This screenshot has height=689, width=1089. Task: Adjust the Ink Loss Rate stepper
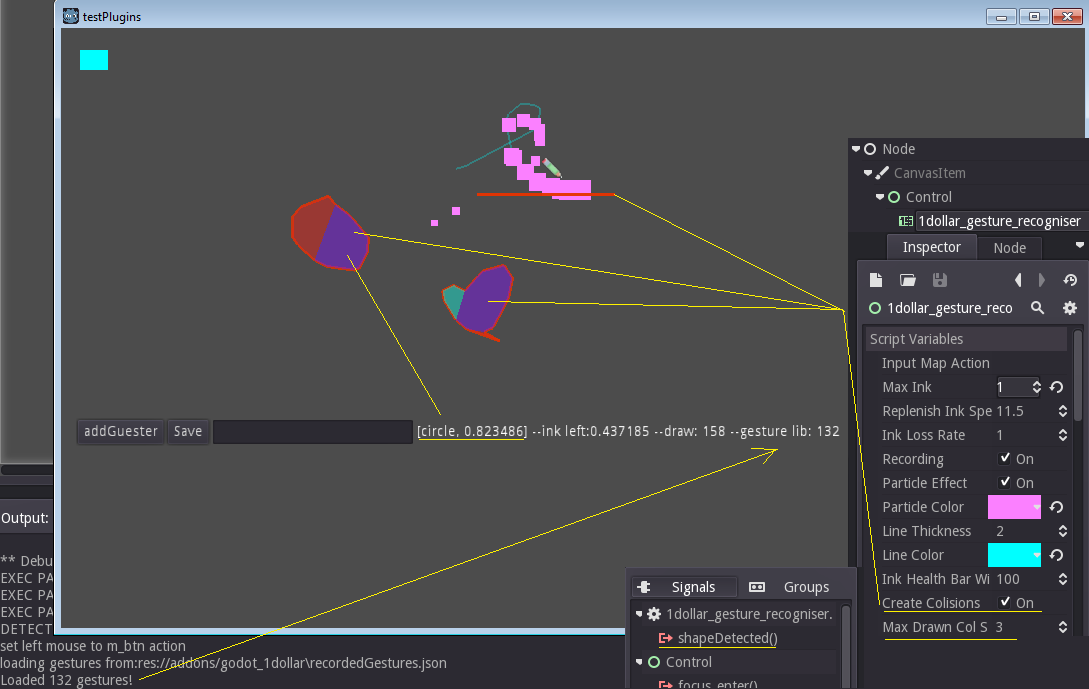pyautogui.click(x=1063, y=435)
